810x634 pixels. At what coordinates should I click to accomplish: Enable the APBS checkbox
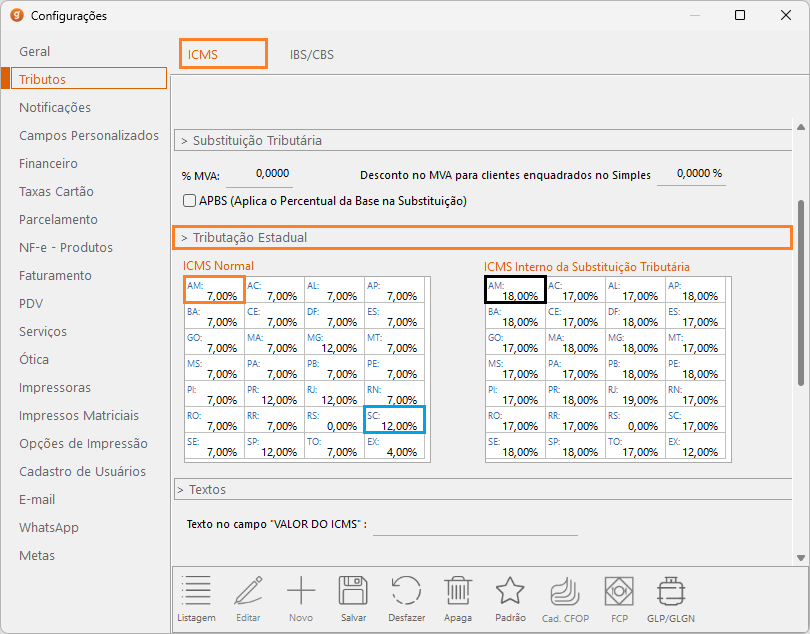point(190,201)
